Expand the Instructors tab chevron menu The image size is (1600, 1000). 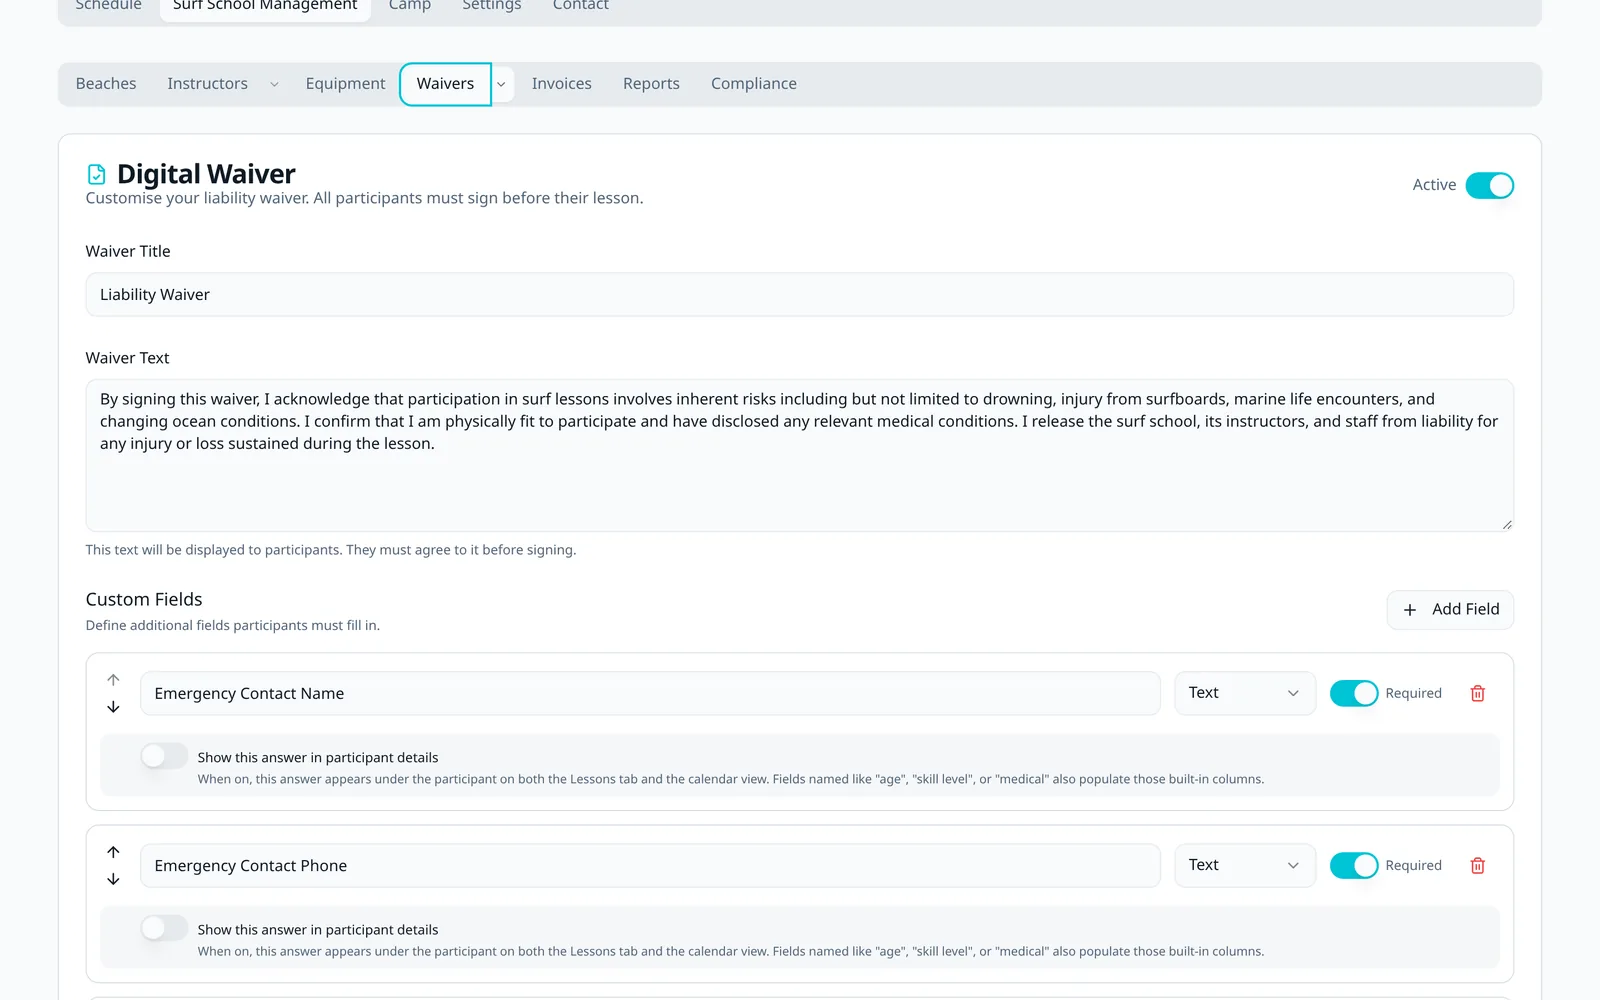pyautogui.click(x=274, y=84)
